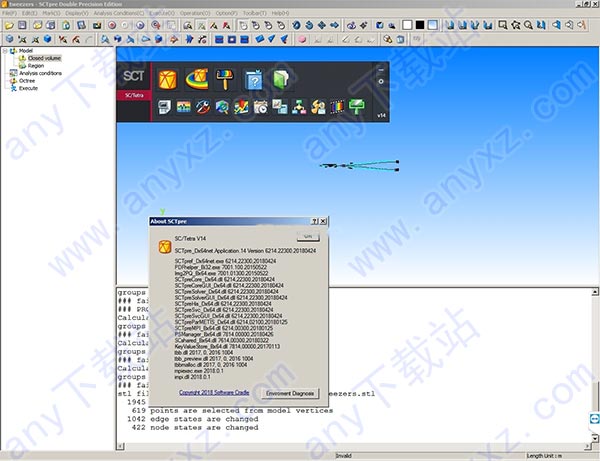This screenshot has height=461, width=600.
Task: Click the log horizontal scroll left arrow
Action: [x=120, y=446]
